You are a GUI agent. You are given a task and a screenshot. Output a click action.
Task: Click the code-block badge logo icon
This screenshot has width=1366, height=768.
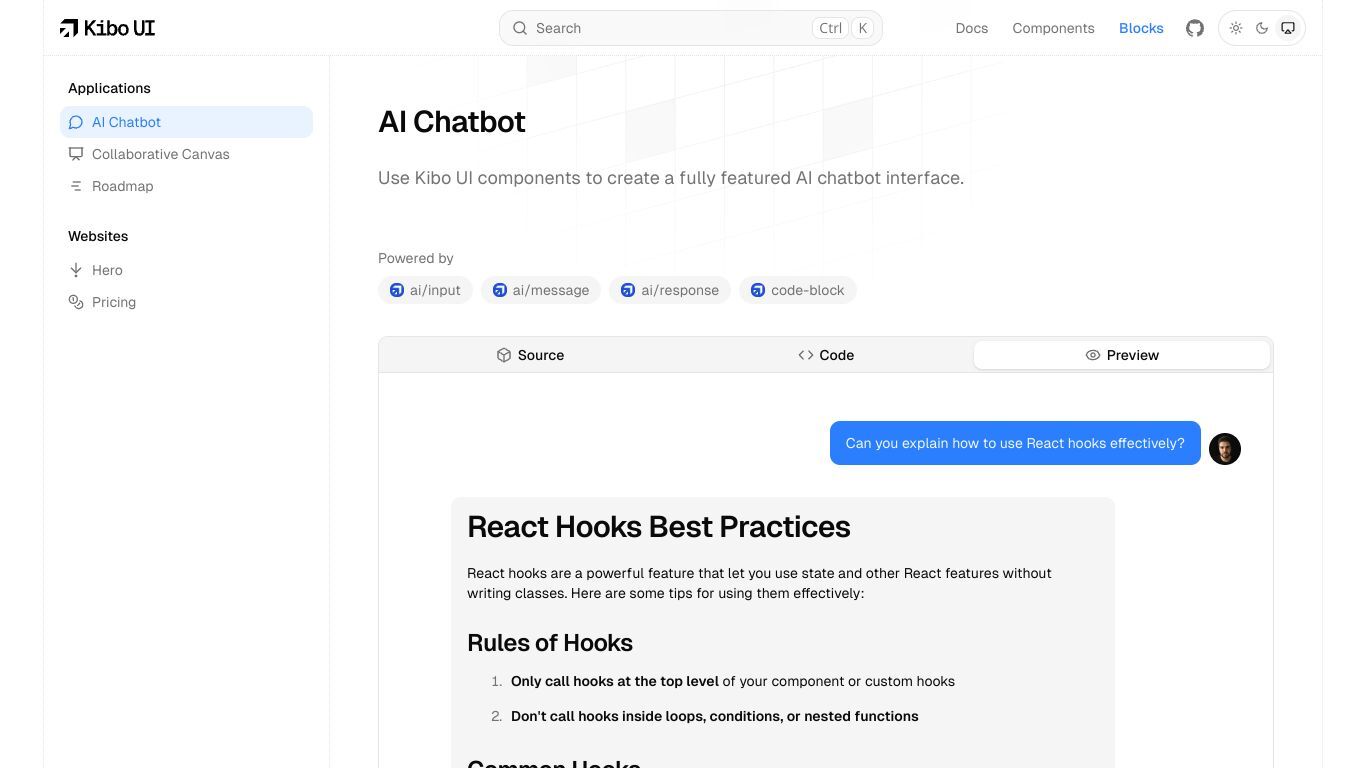tap(758, 290)
